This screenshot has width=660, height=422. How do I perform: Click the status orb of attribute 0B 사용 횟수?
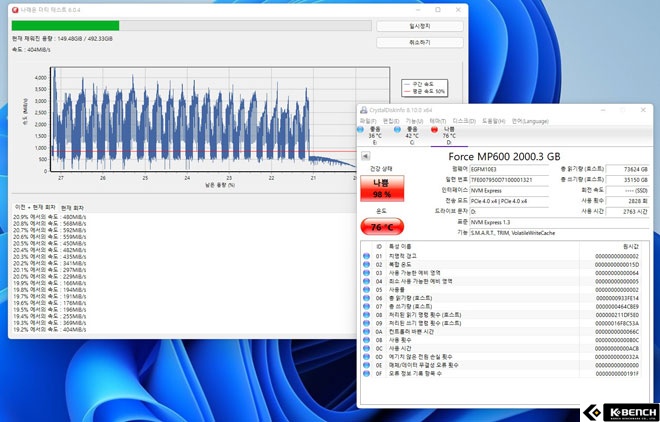click(x=366, y=340)
